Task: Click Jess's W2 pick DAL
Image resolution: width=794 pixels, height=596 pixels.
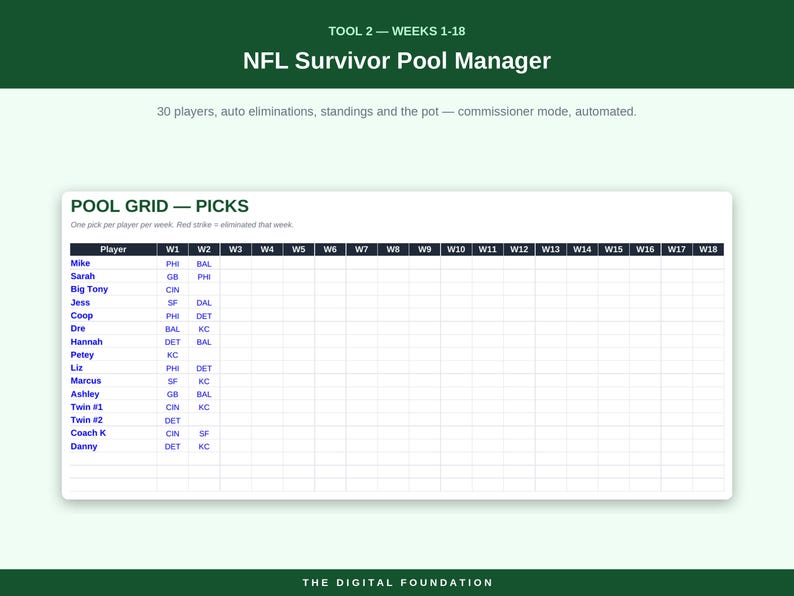Action: [204, 303]
